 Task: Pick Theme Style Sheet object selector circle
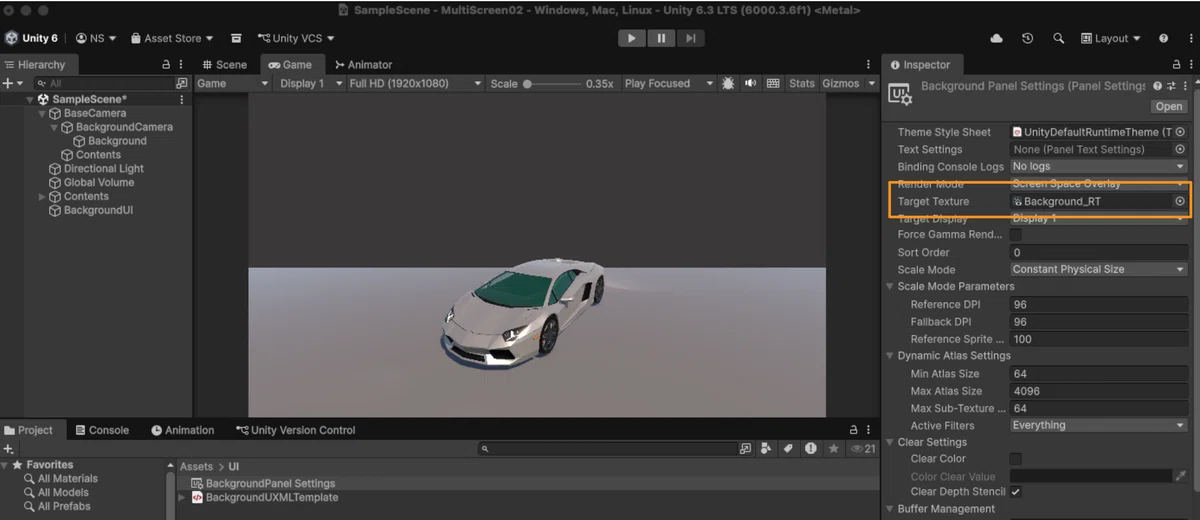tap(1180, 132)
